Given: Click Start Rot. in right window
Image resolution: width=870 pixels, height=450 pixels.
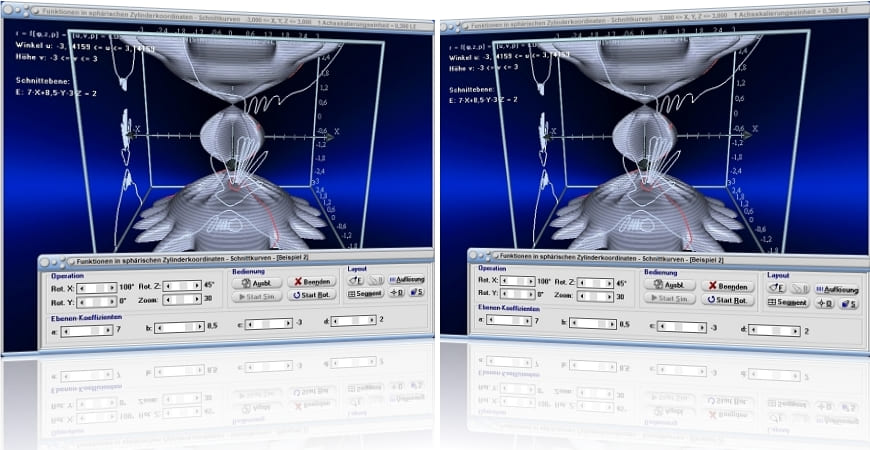Looking at the screenshot, I should pos(727,299).
